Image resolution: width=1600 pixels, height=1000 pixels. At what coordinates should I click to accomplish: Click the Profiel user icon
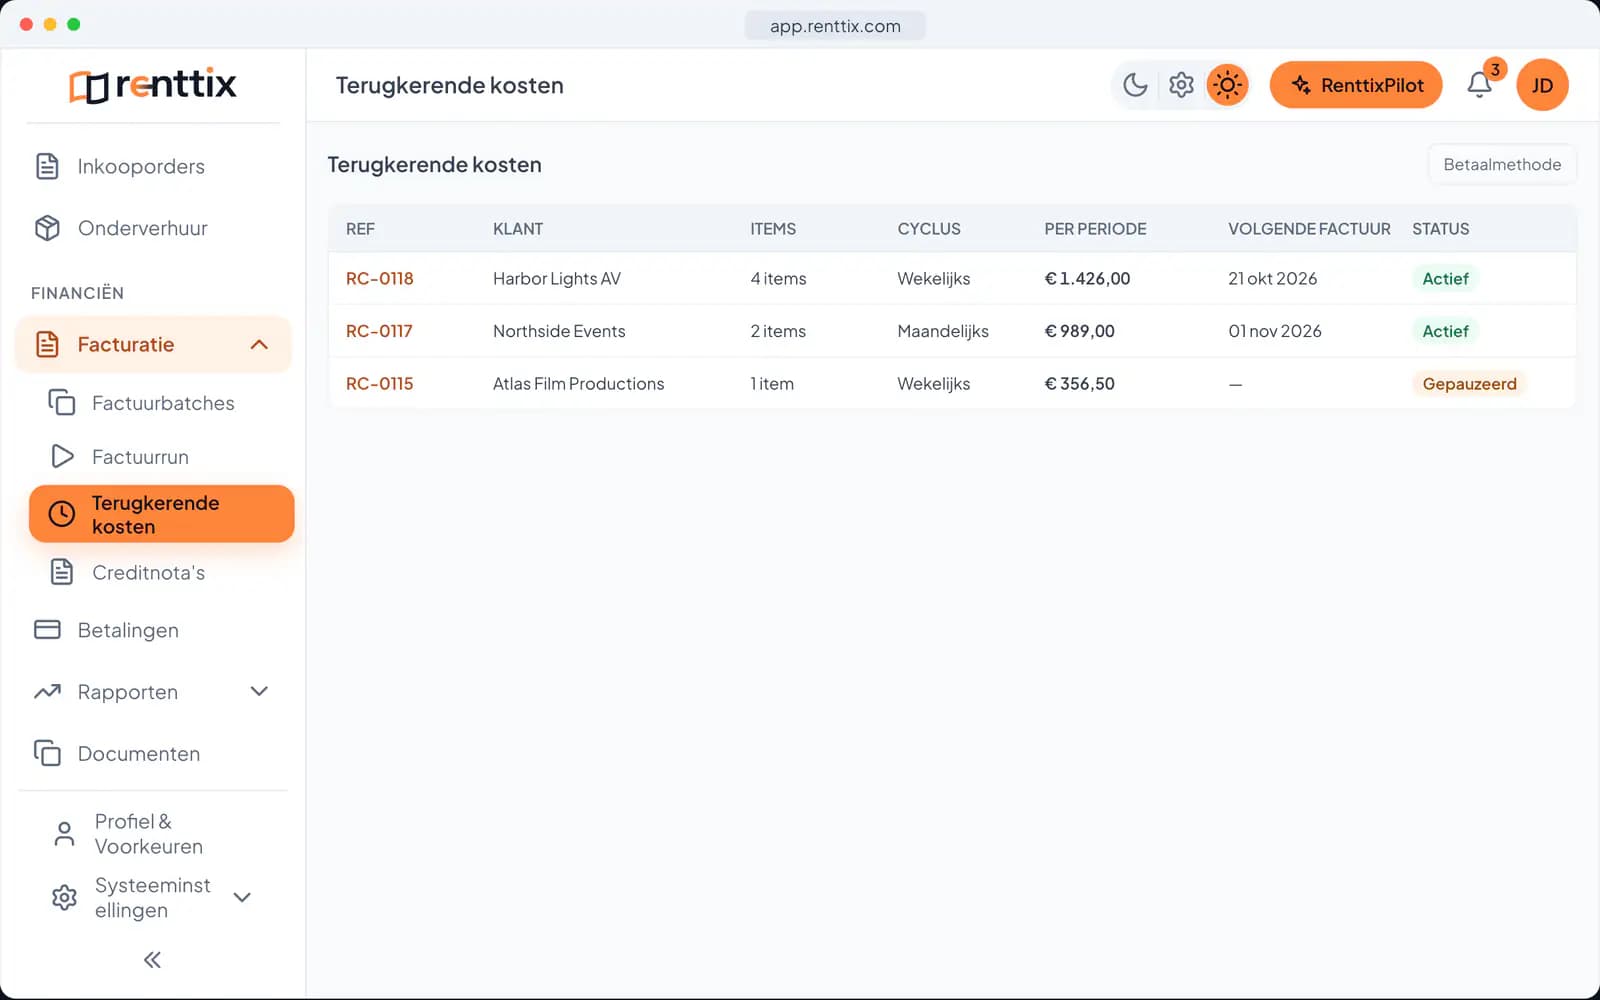pos(64,834)
